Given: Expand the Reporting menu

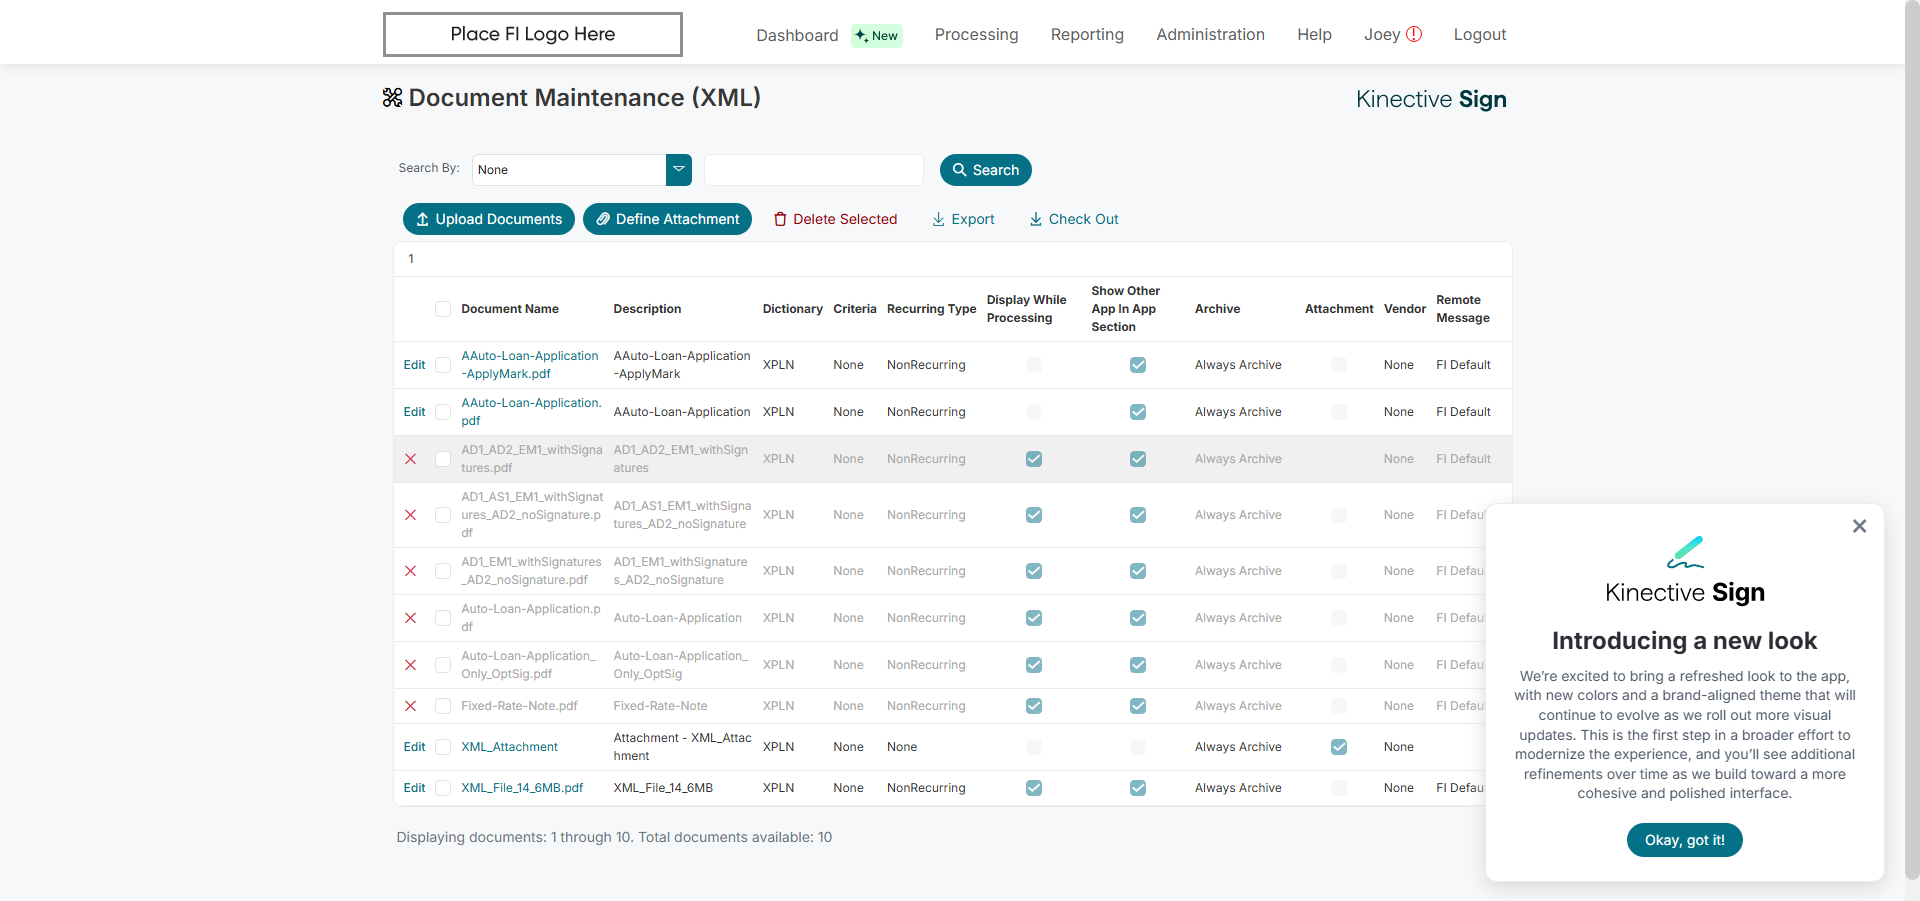Looking at the screenshot, I should pos(1087,34).
